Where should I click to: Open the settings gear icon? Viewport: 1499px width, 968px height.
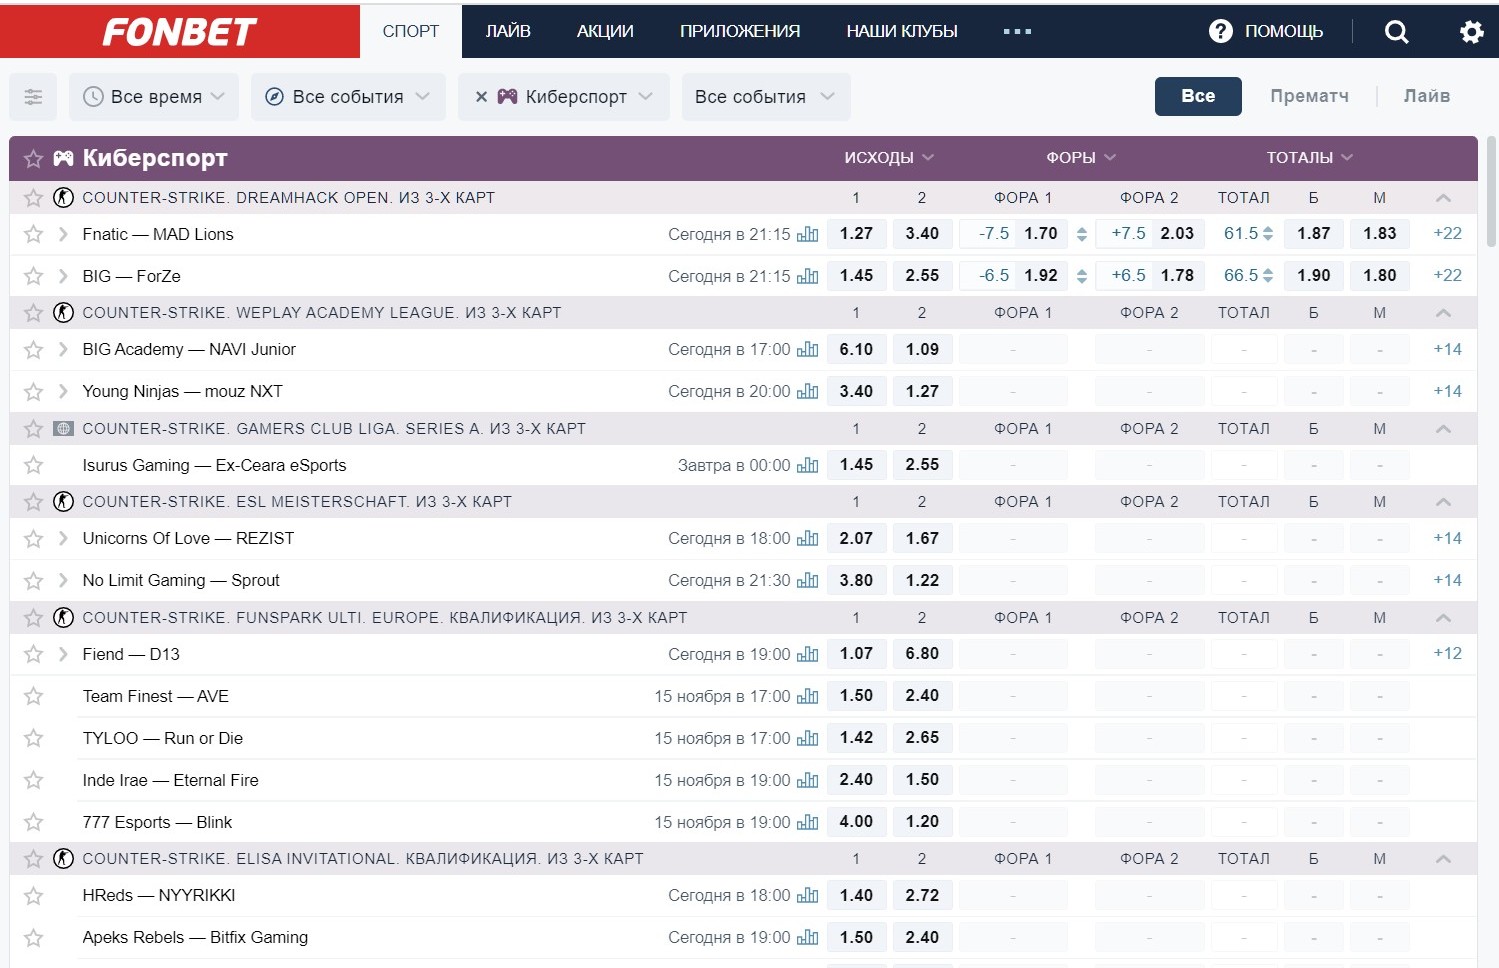[x=1471, y=32]
